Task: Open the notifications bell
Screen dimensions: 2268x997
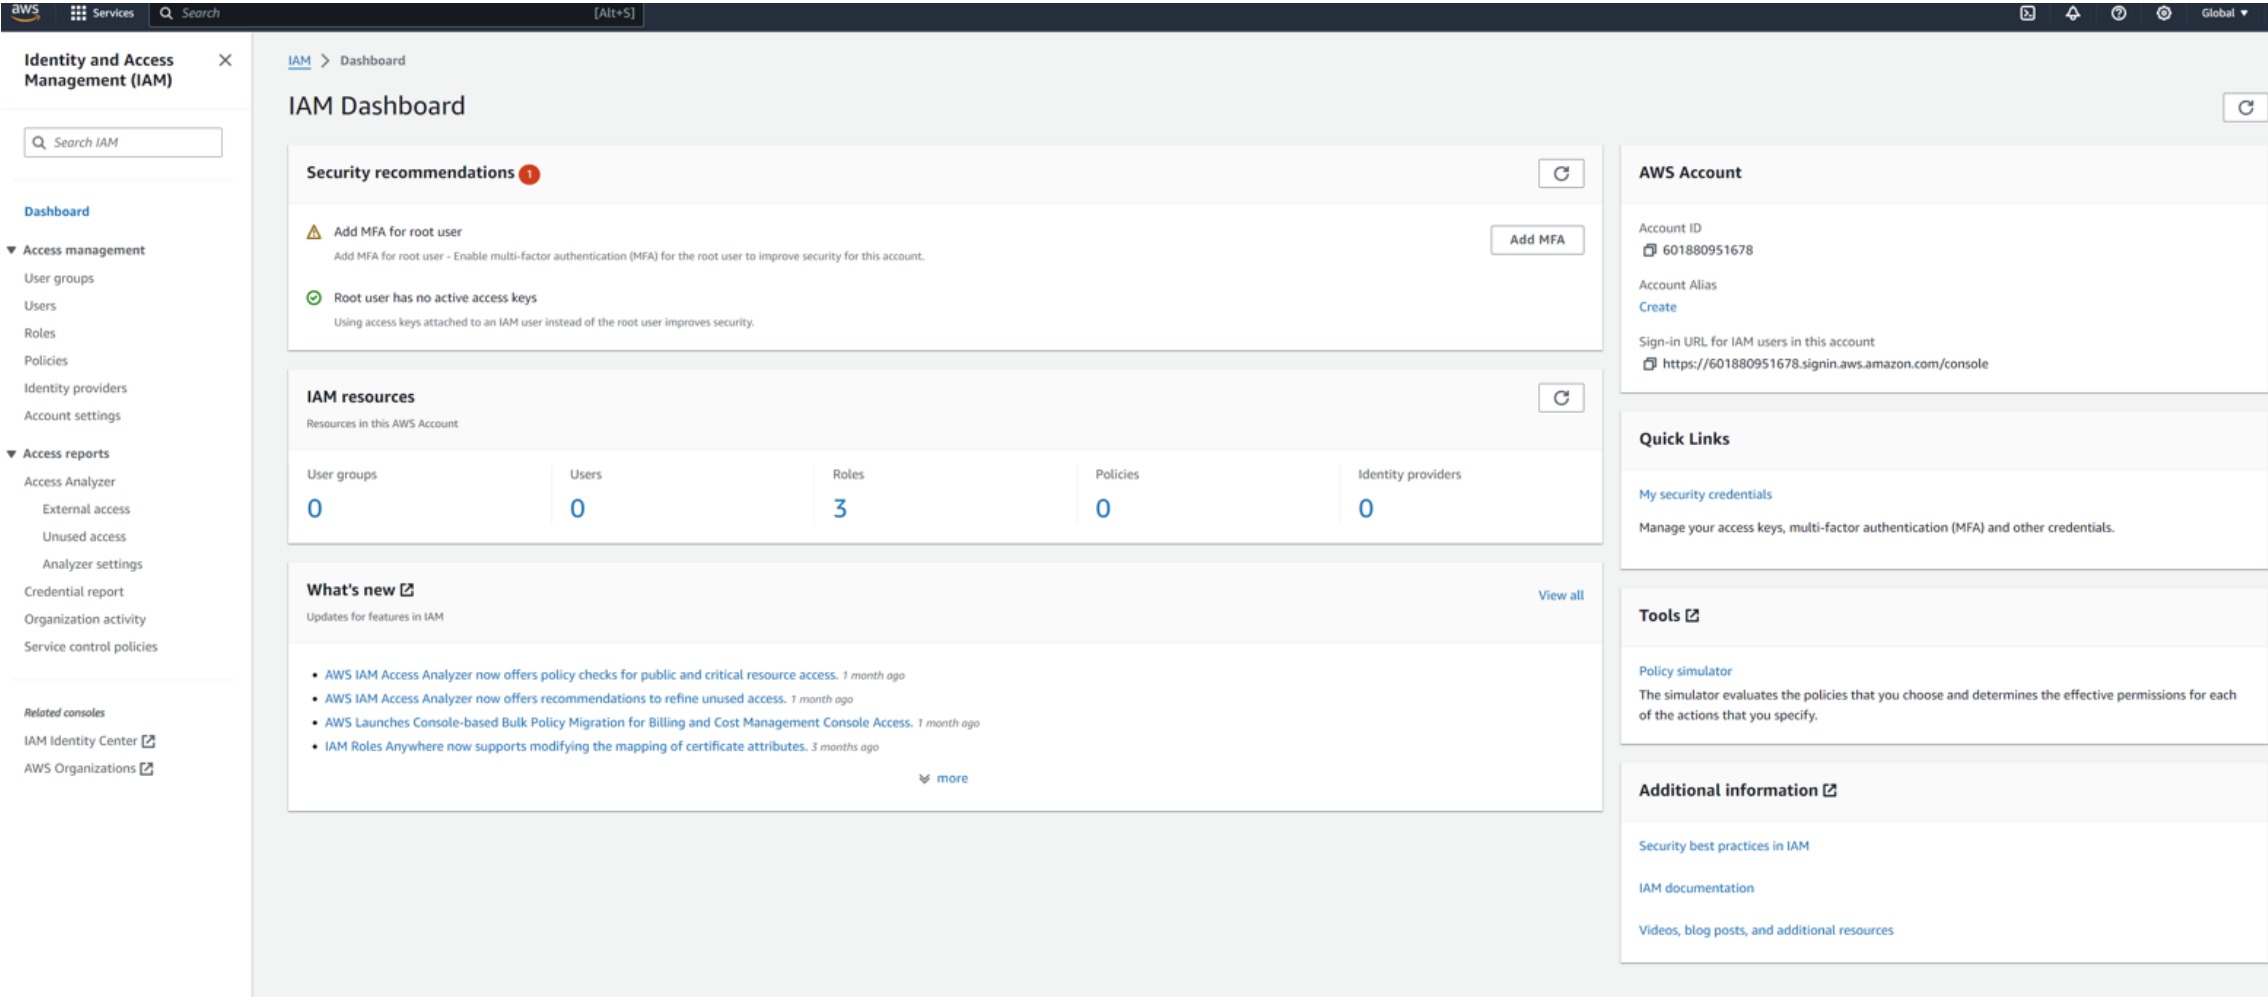Action: coord(2072,13)
